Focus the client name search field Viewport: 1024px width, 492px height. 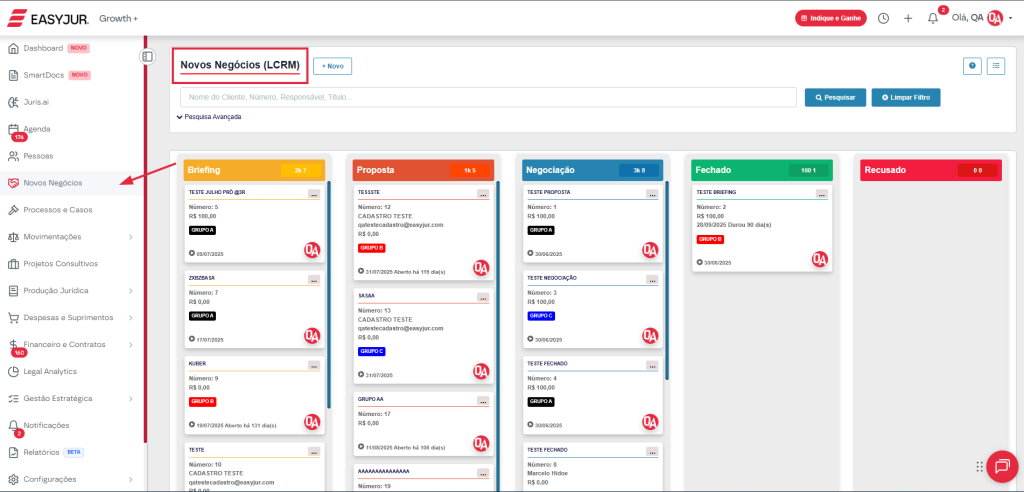tap(488, 97)
